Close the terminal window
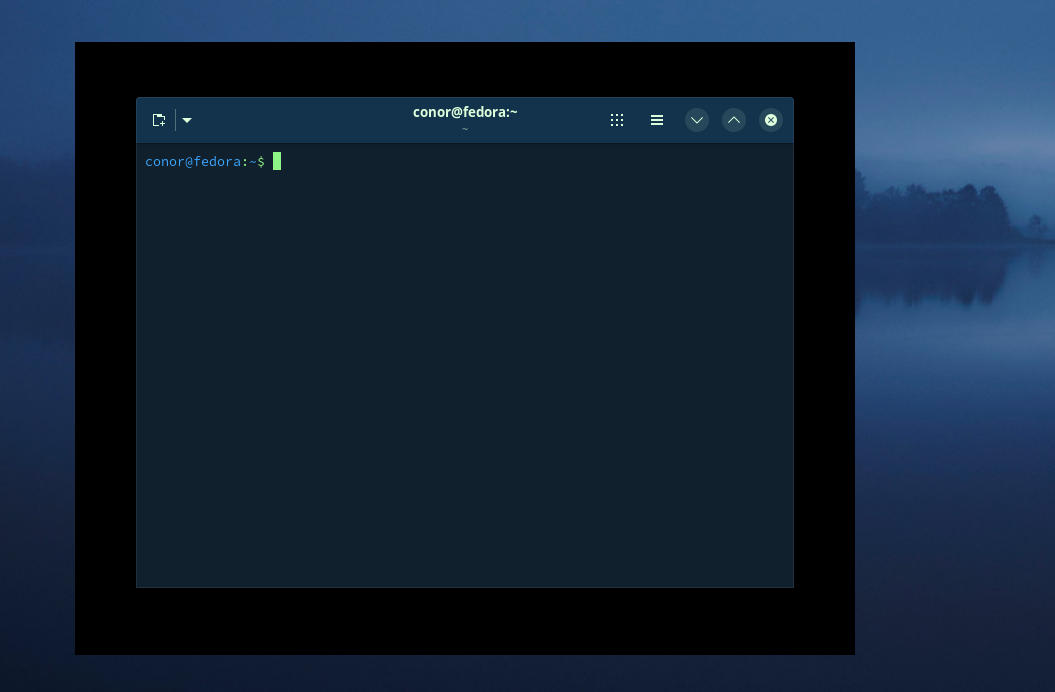The width and height of the screenshot is (1055, 692). (x=771, y=120)
